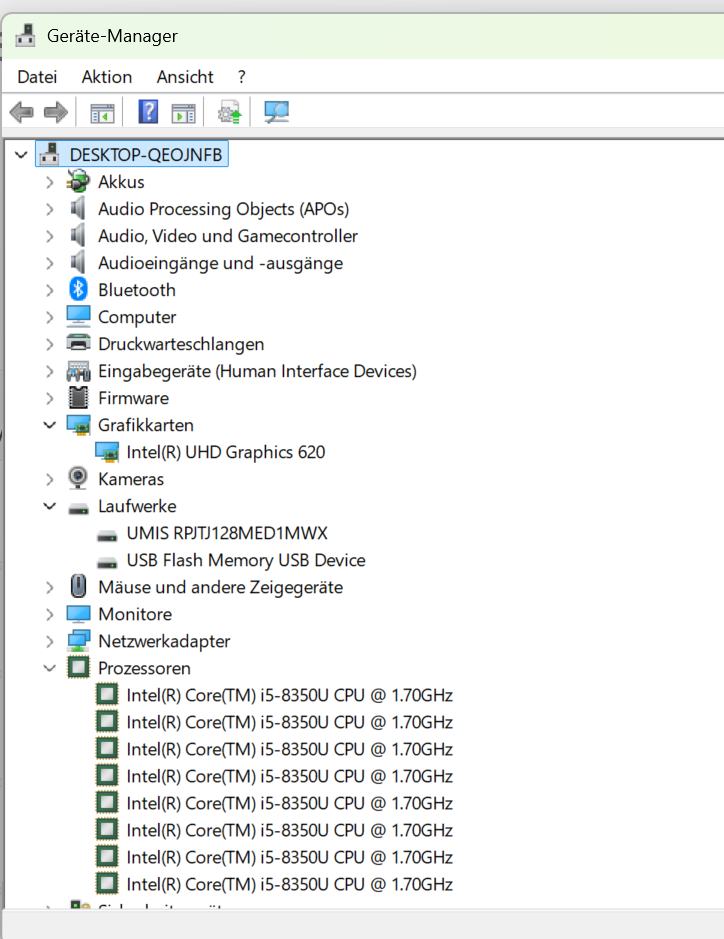Click the Monitore screen icon
Viewport: 724px width, 939px height.
78,614
